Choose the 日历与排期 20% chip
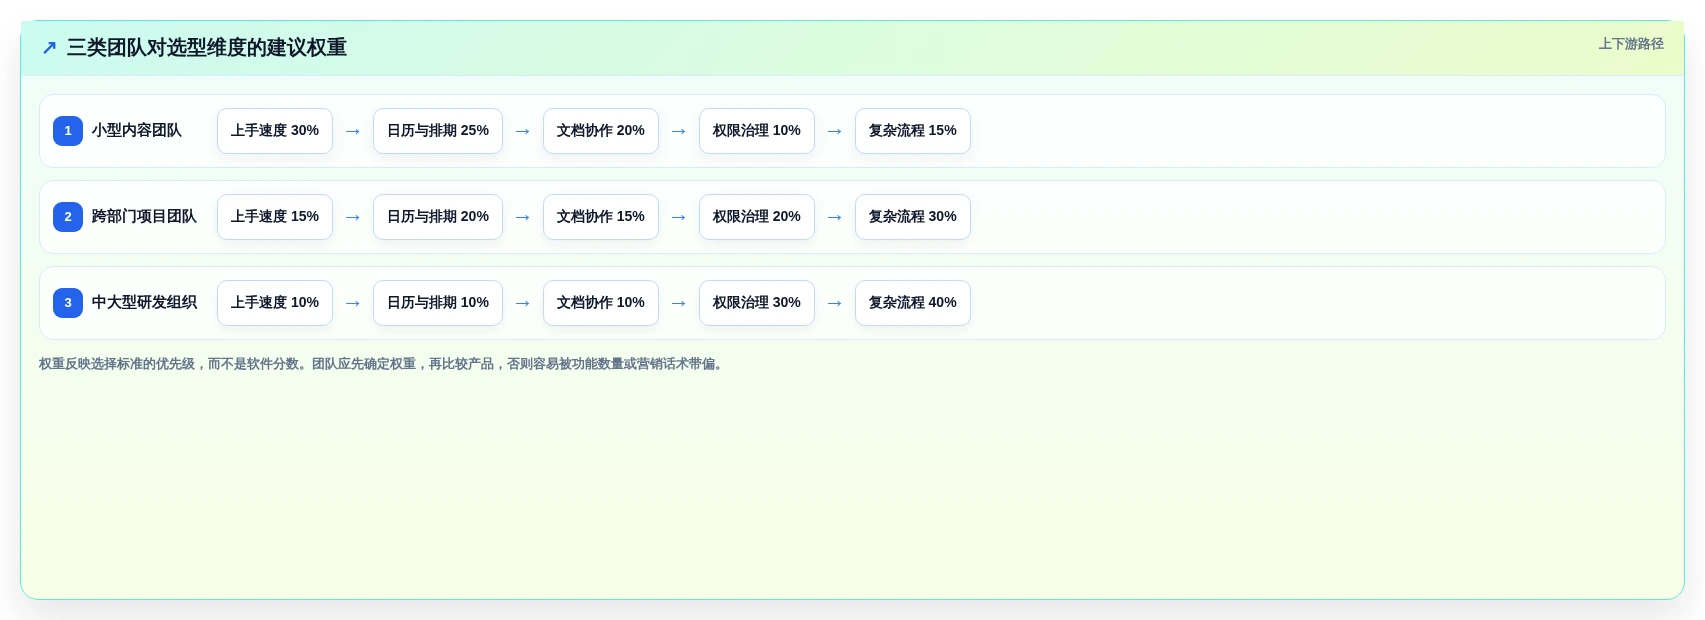1705x620 pixels. pos(438,217)
